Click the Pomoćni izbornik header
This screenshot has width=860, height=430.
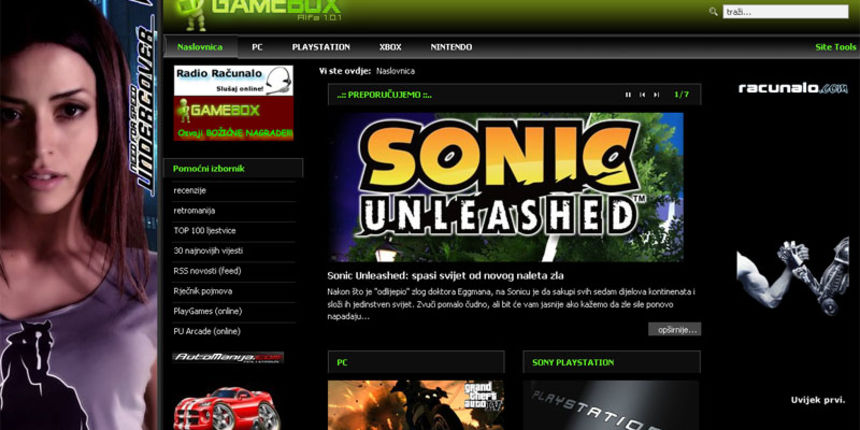pos(233,168)
